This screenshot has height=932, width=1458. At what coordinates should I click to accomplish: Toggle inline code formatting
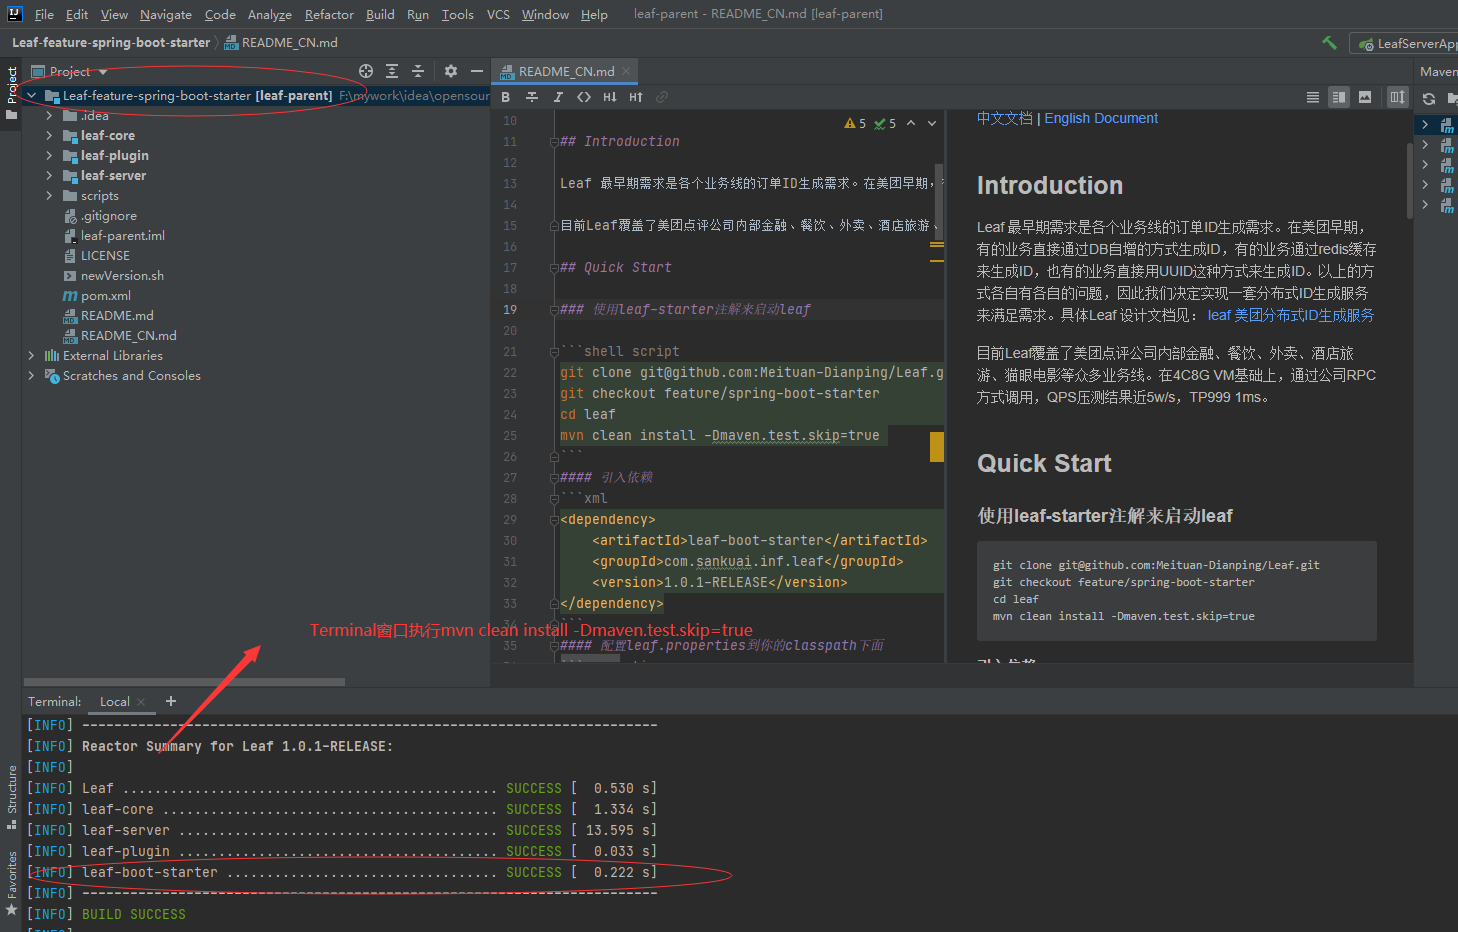pos(584,97)
